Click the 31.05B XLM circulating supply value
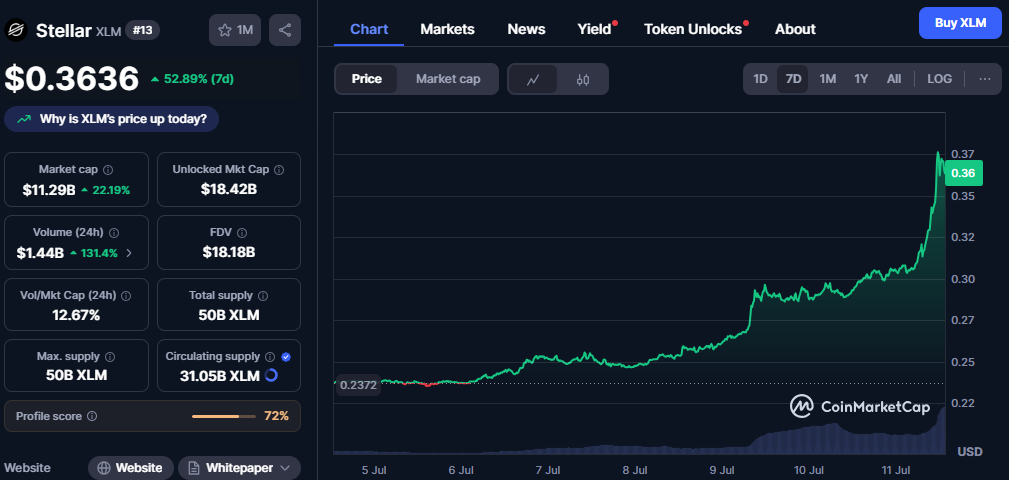 click(220, 375)
